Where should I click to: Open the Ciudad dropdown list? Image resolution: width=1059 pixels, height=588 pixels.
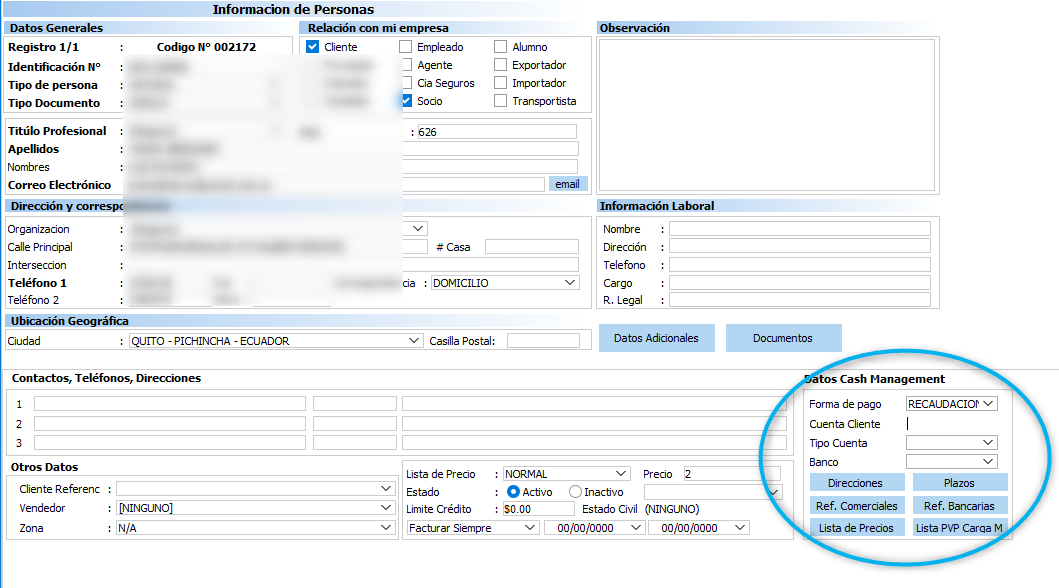click(415, 341)
